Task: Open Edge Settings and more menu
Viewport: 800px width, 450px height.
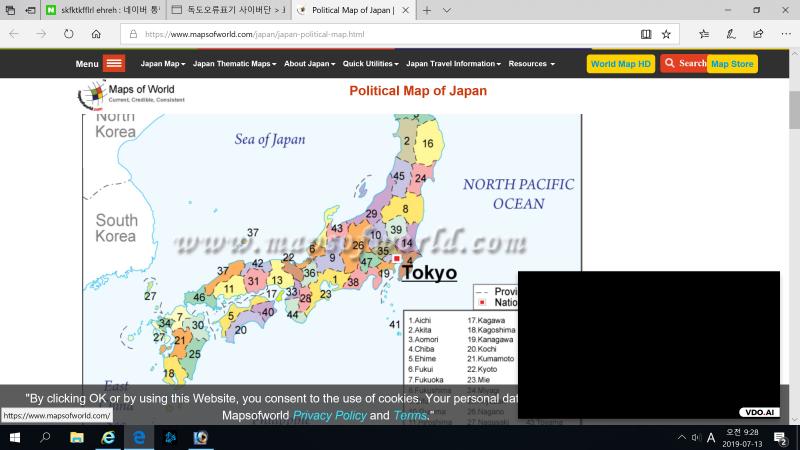Action: [x=786, y=34]
